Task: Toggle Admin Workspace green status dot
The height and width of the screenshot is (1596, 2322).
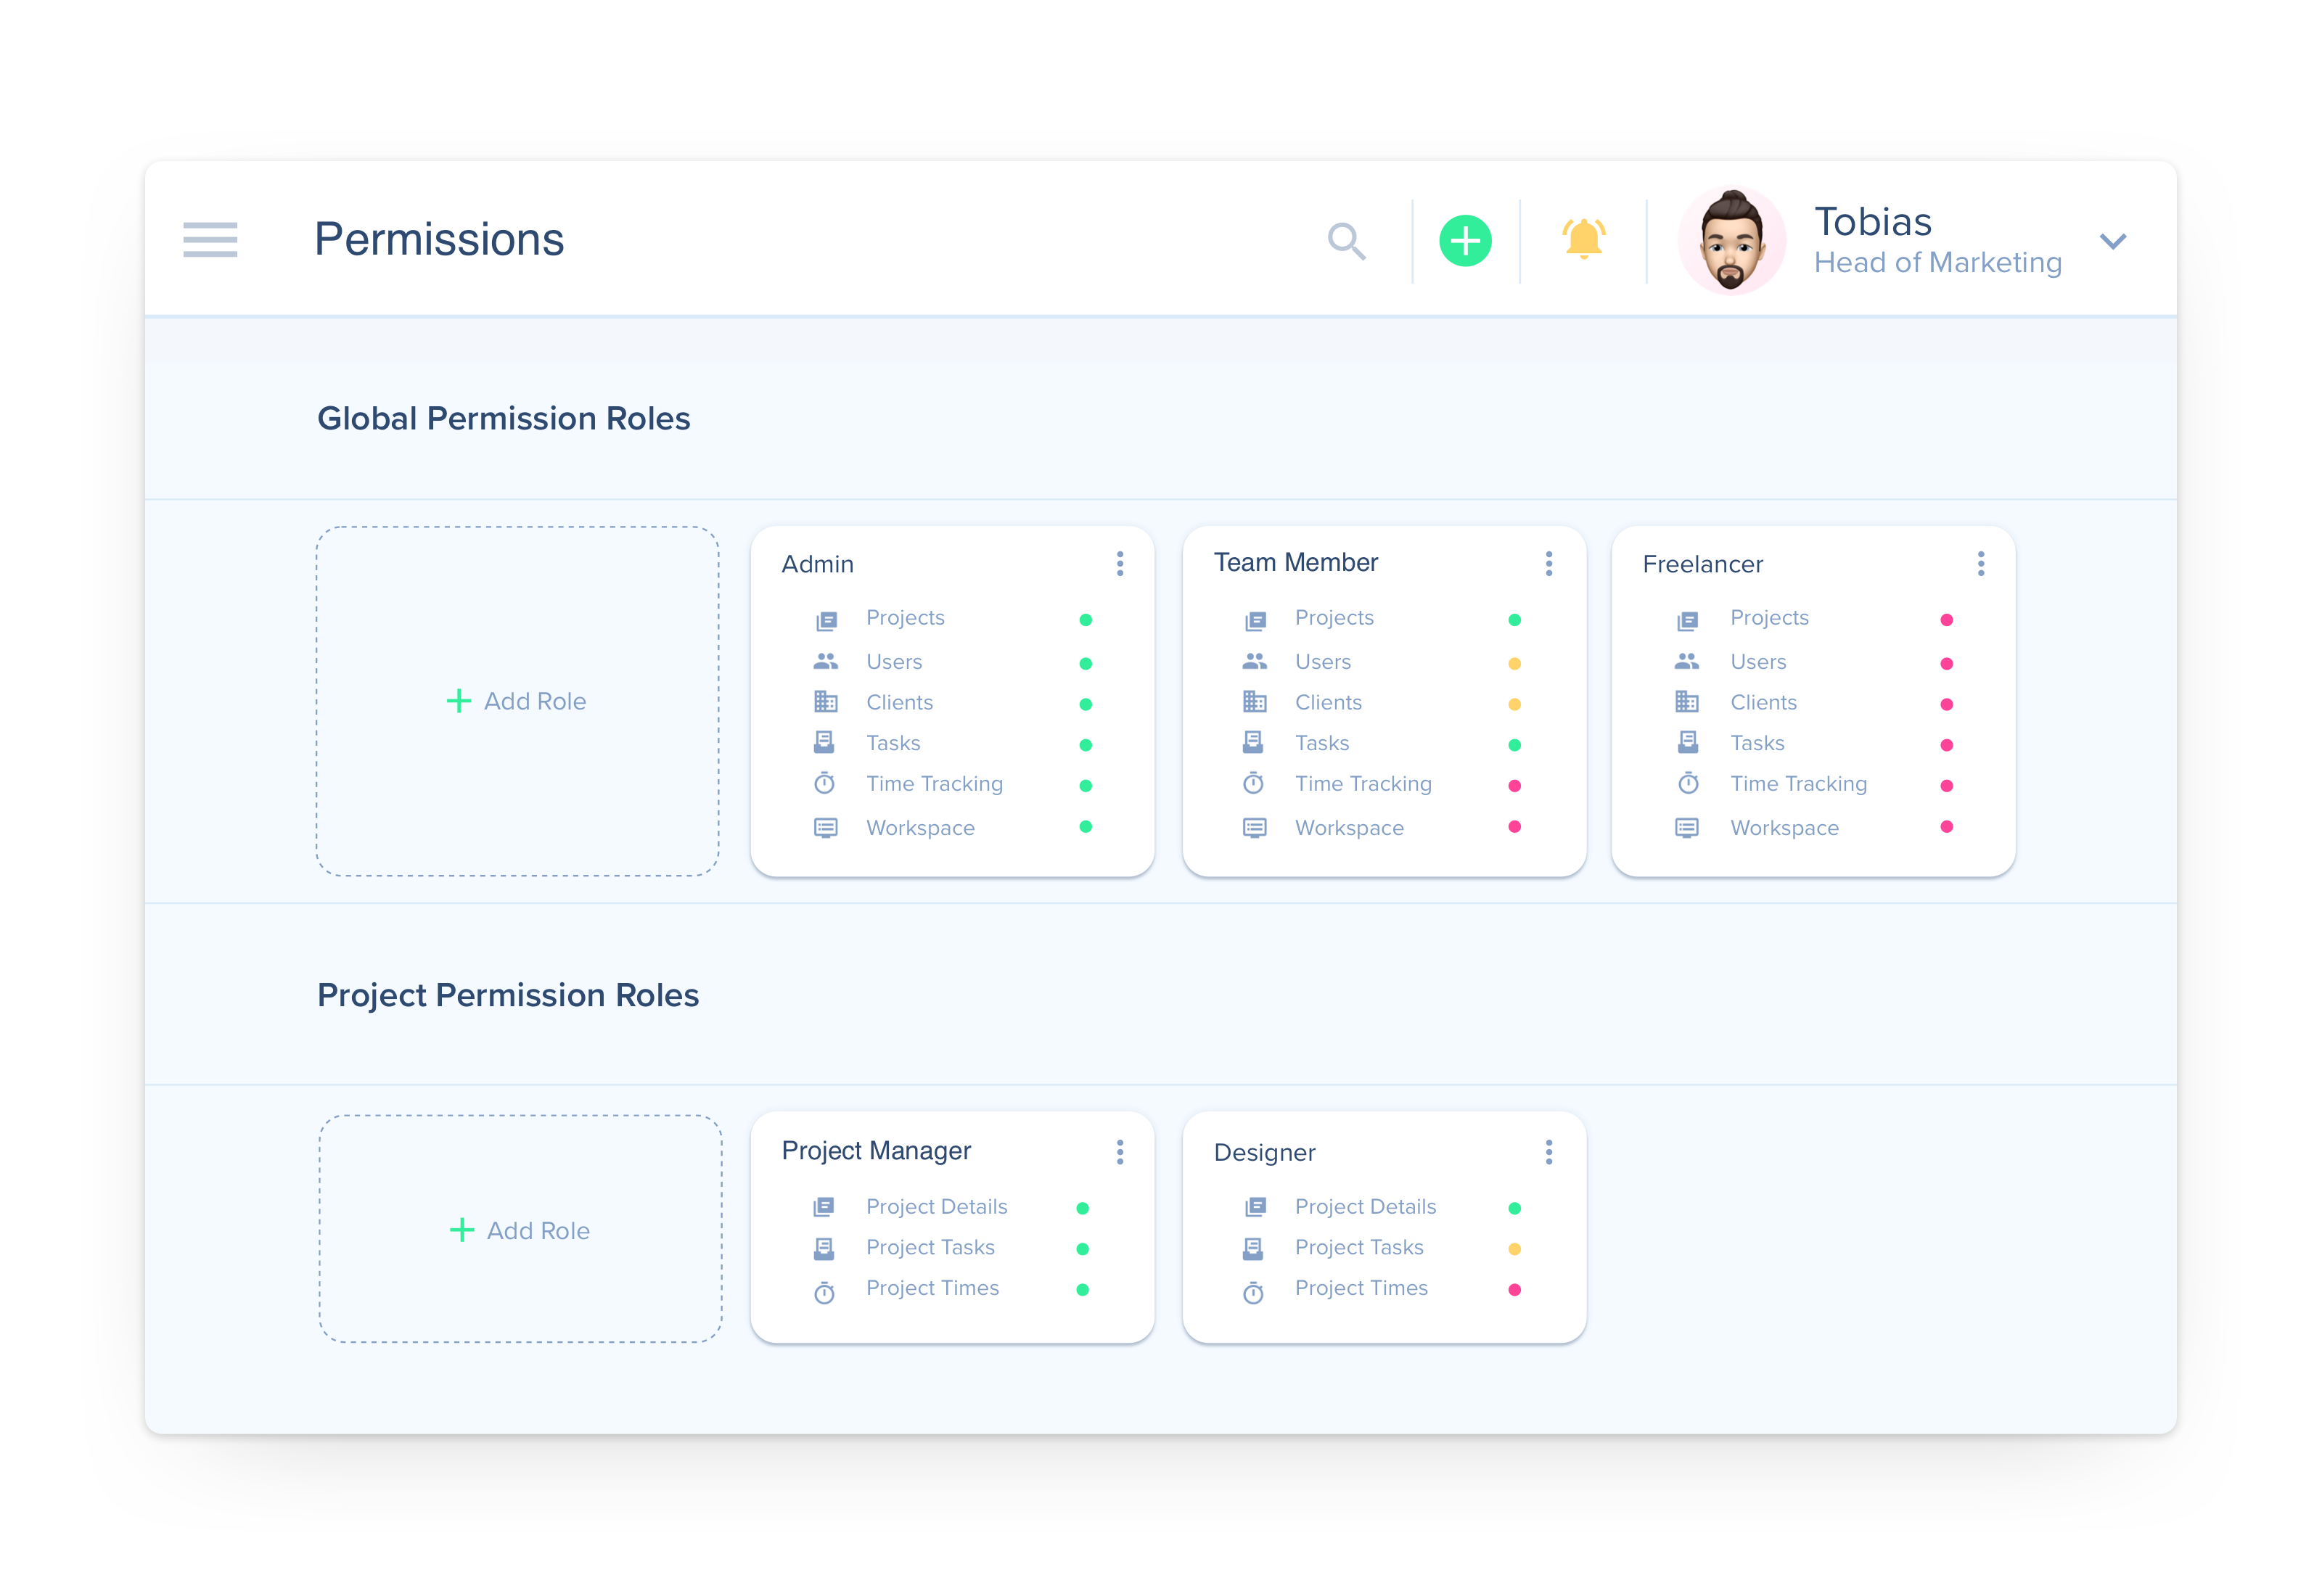Action: click(1086, 827)
